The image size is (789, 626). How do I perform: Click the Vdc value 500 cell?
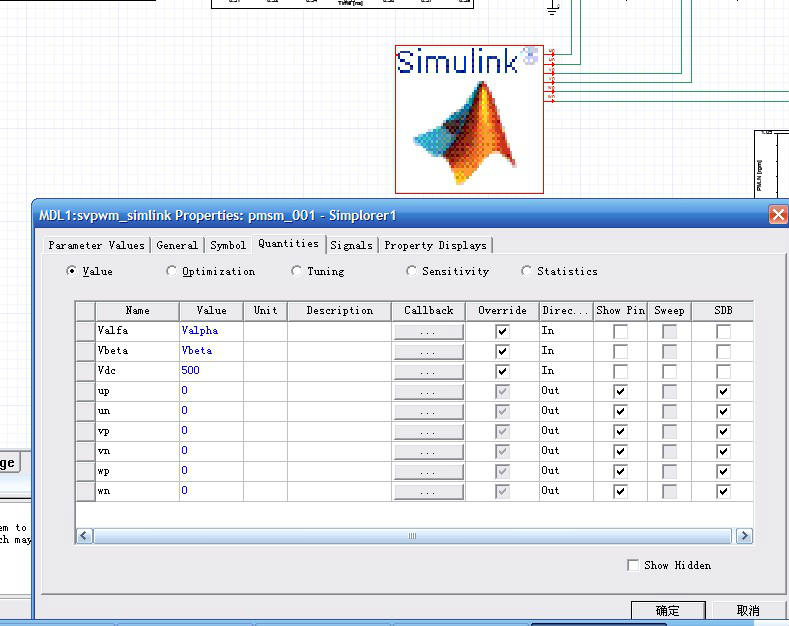[x=211, y=371]
